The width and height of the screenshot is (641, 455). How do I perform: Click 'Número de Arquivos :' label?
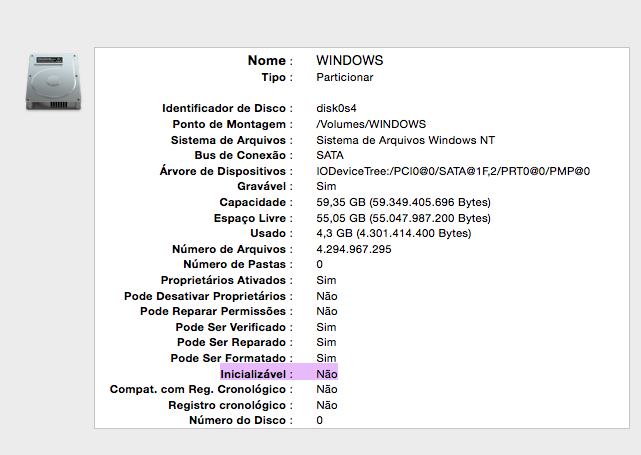coord(233,249)
